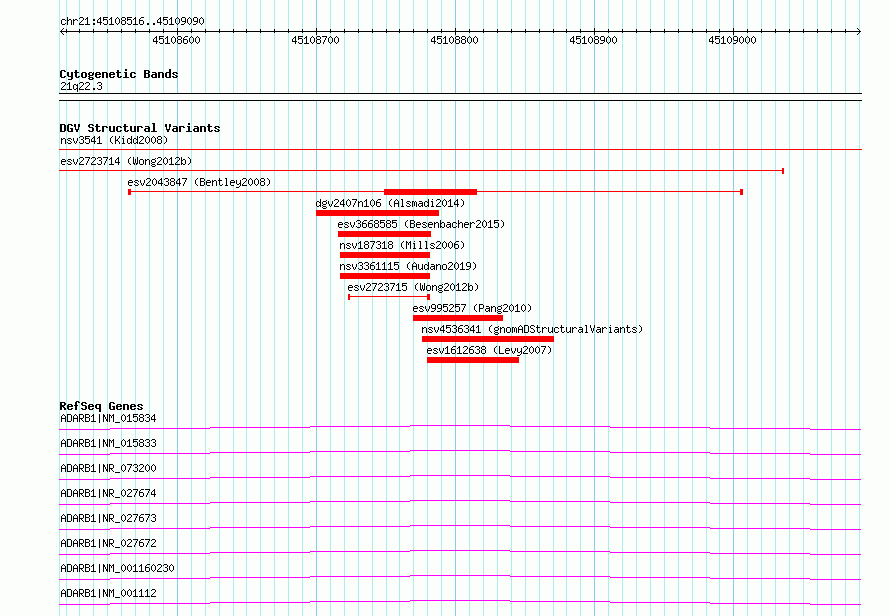
Task: Click the chr21:45108516..45109090 region label
Action: coord(132,21)
